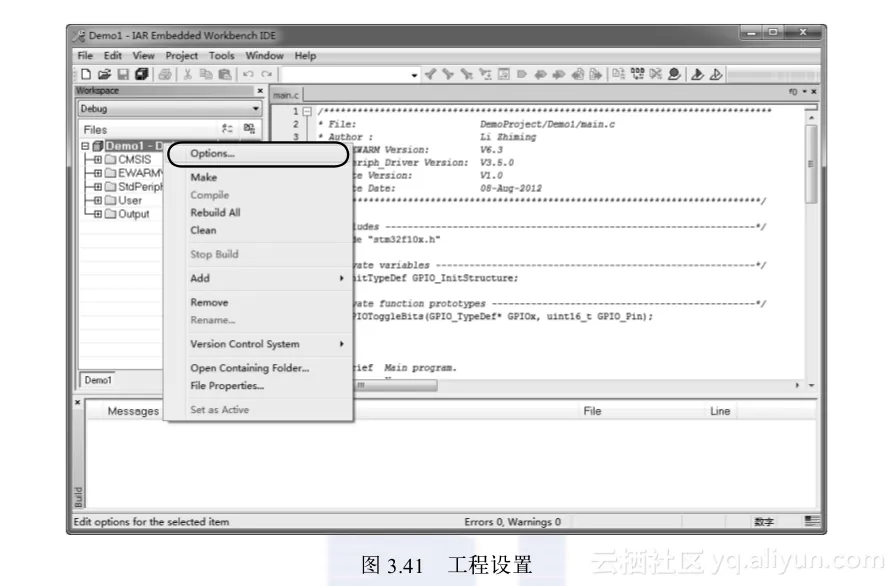
Task: Select the Demo1 workspace tab
Action: click(x=98, y=380)
